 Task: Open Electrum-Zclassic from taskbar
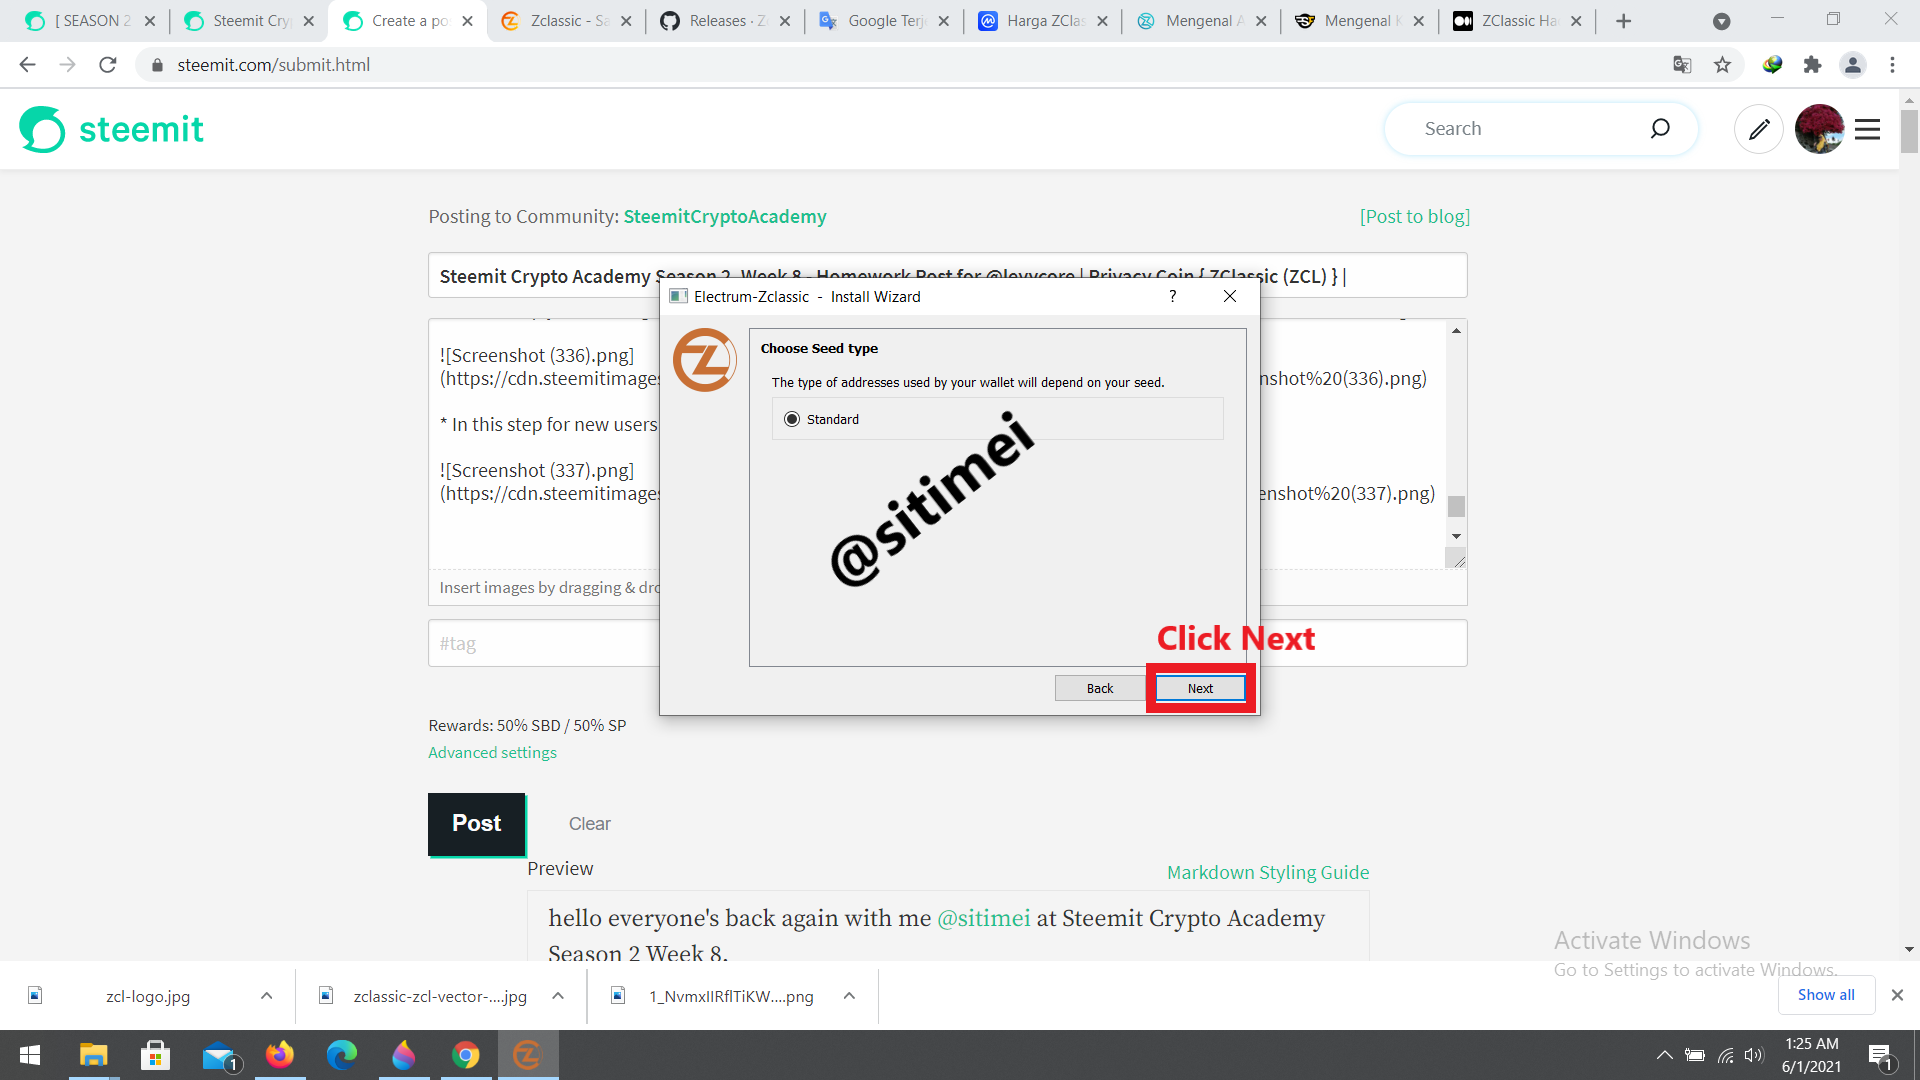(528, 1055)
